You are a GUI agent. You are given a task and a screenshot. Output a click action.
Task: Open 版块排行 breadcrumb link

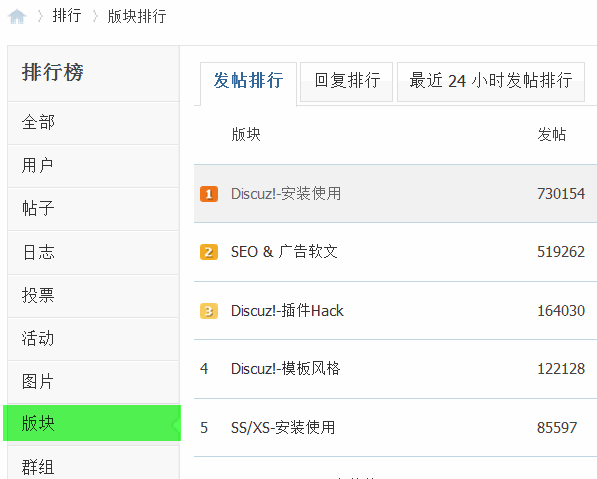click(x=137, y=16)
